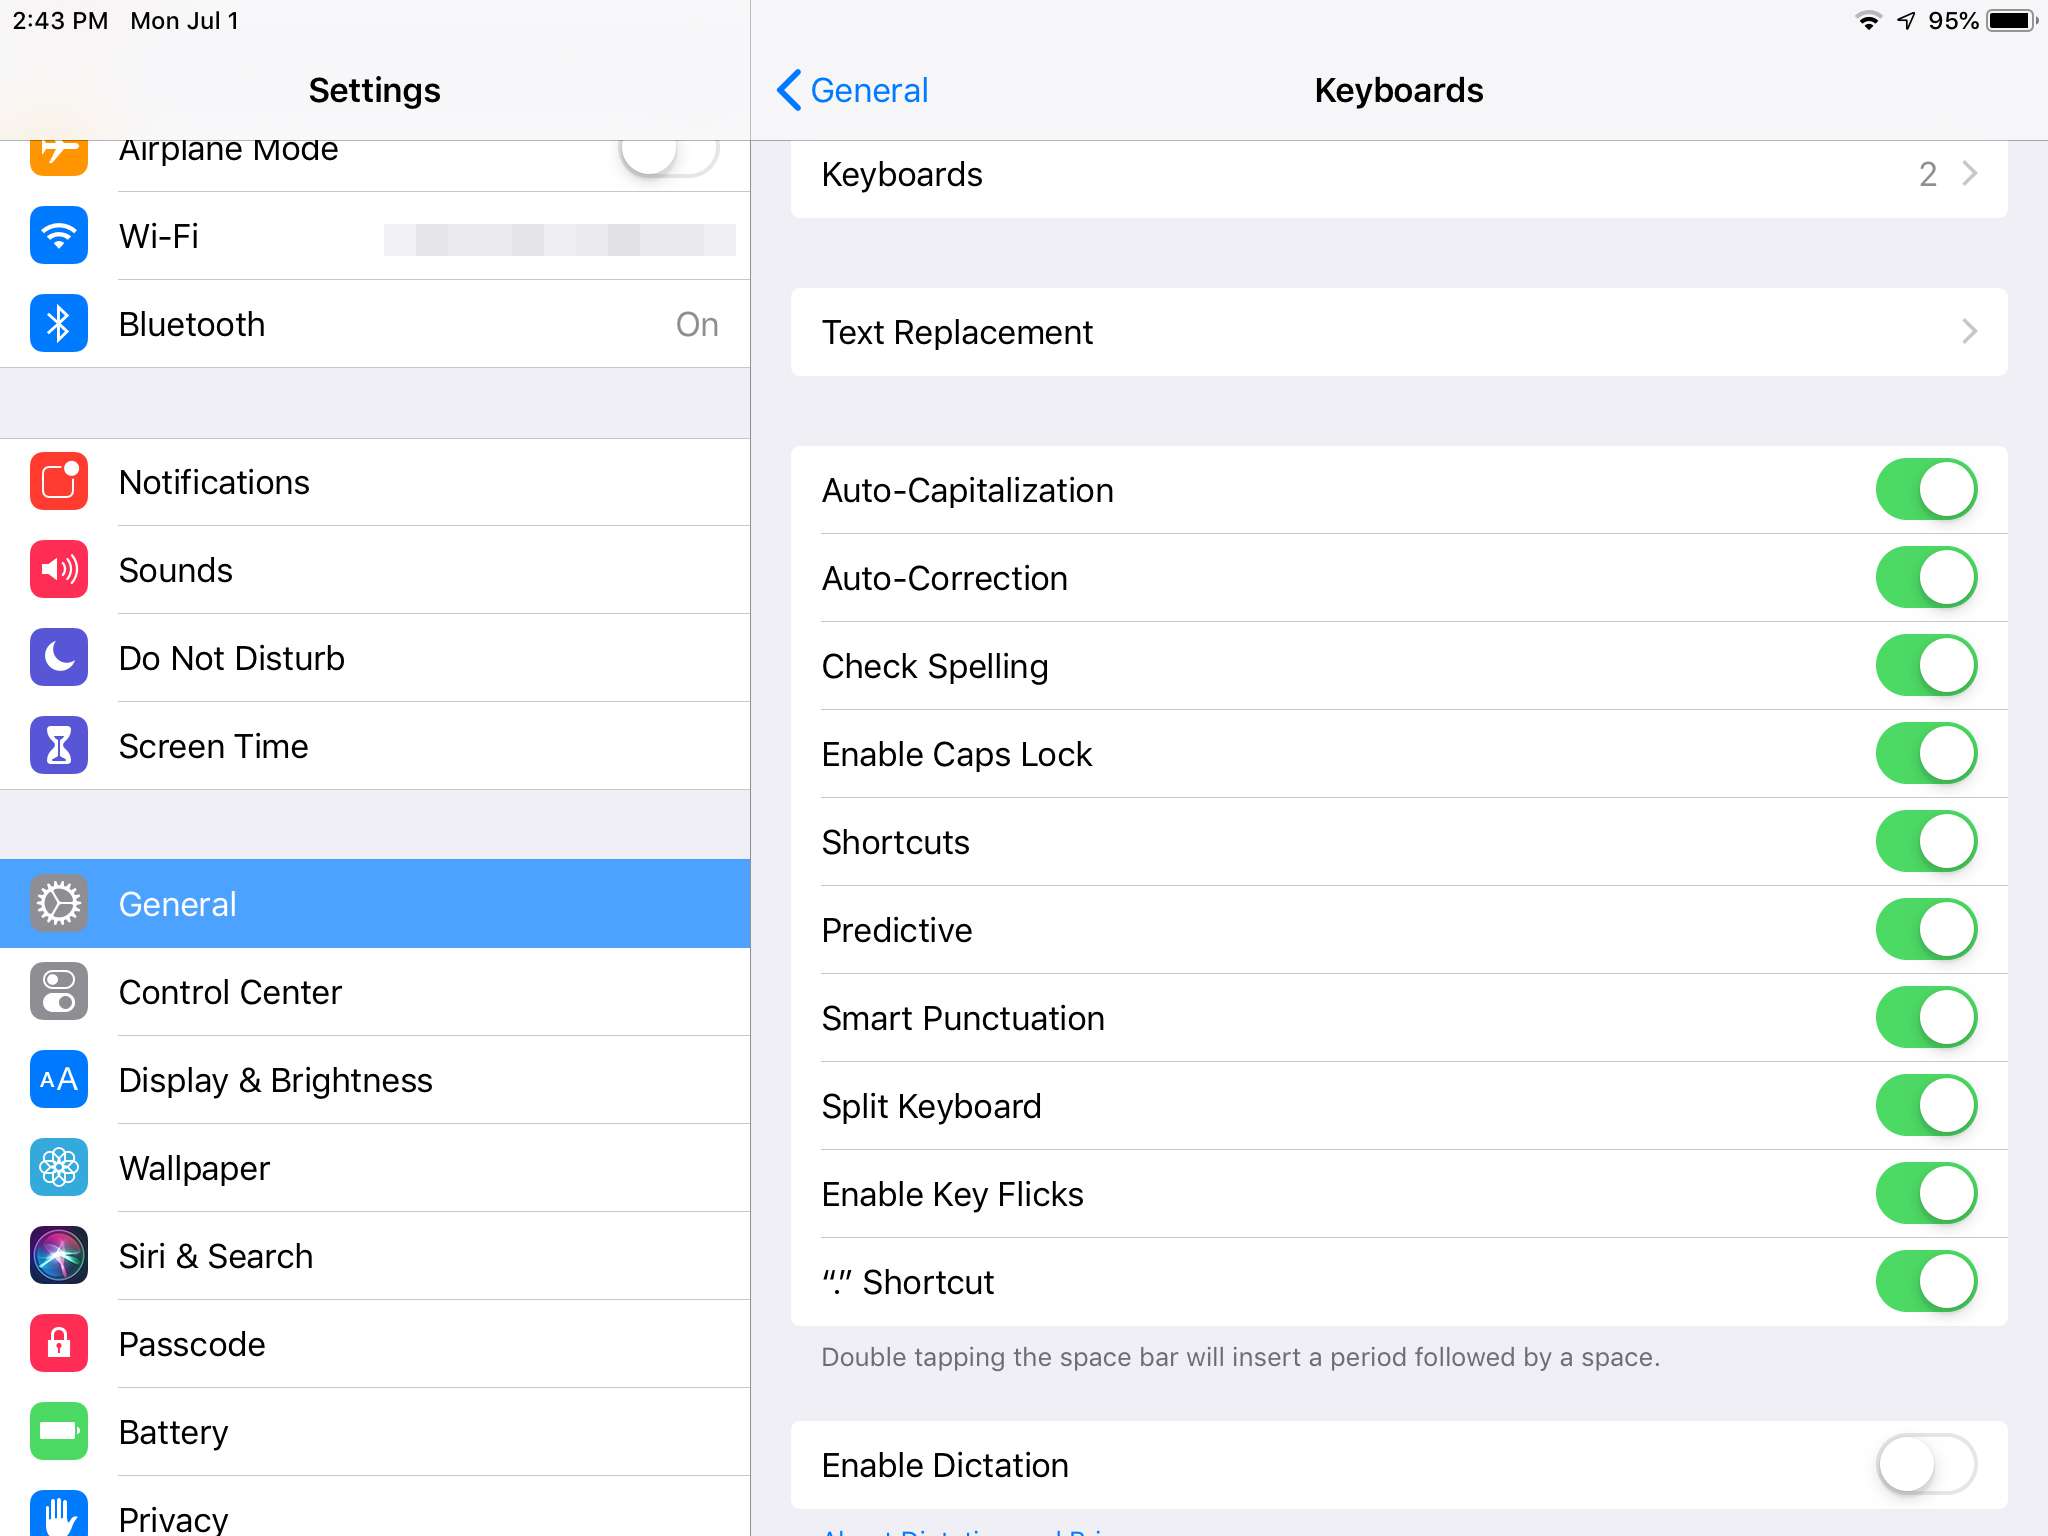Tap the Wallpaper flower icon
Image resolution: width=2048 pixels, height=1536 pixels.
pos(59,1168)
